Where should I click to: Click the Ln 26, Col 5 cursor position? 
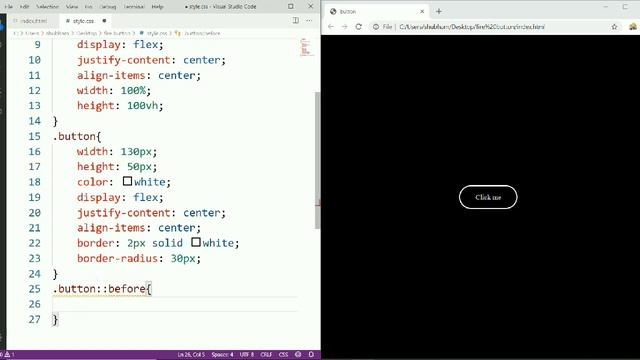coord(191,354)
